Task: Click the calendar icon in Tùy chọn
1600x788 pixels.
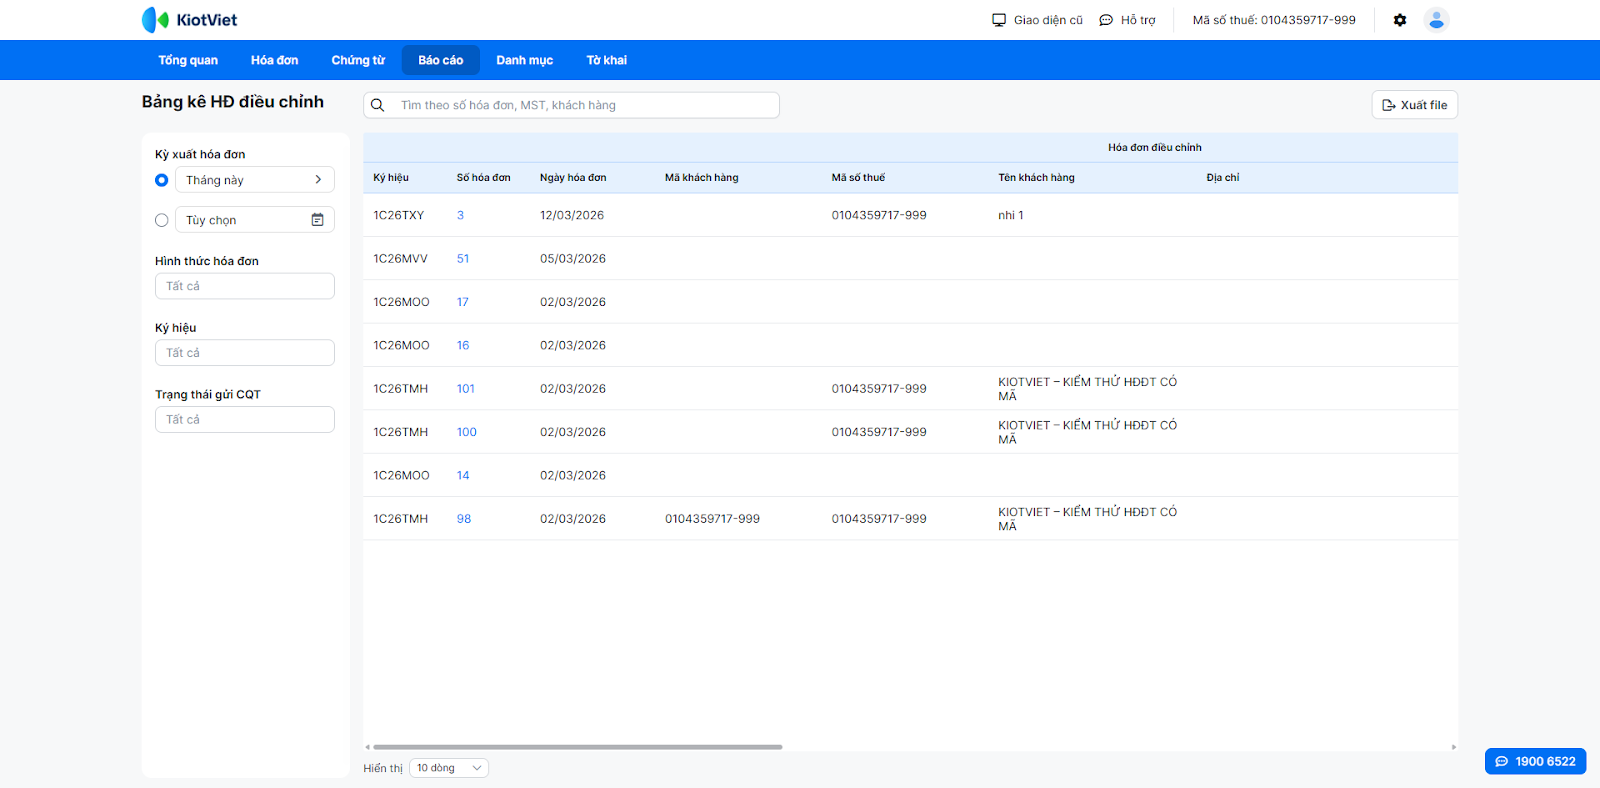Action: [317, 220]
